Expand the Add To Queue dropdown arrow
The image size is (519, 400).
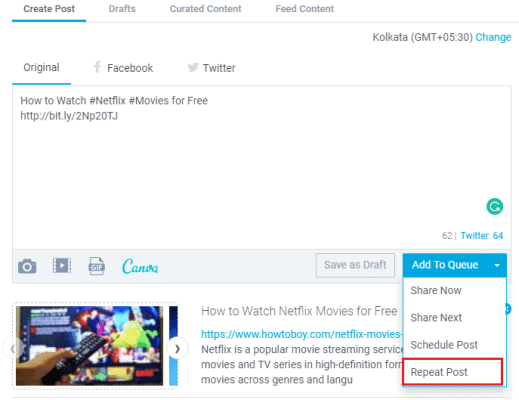click(497, 265)
